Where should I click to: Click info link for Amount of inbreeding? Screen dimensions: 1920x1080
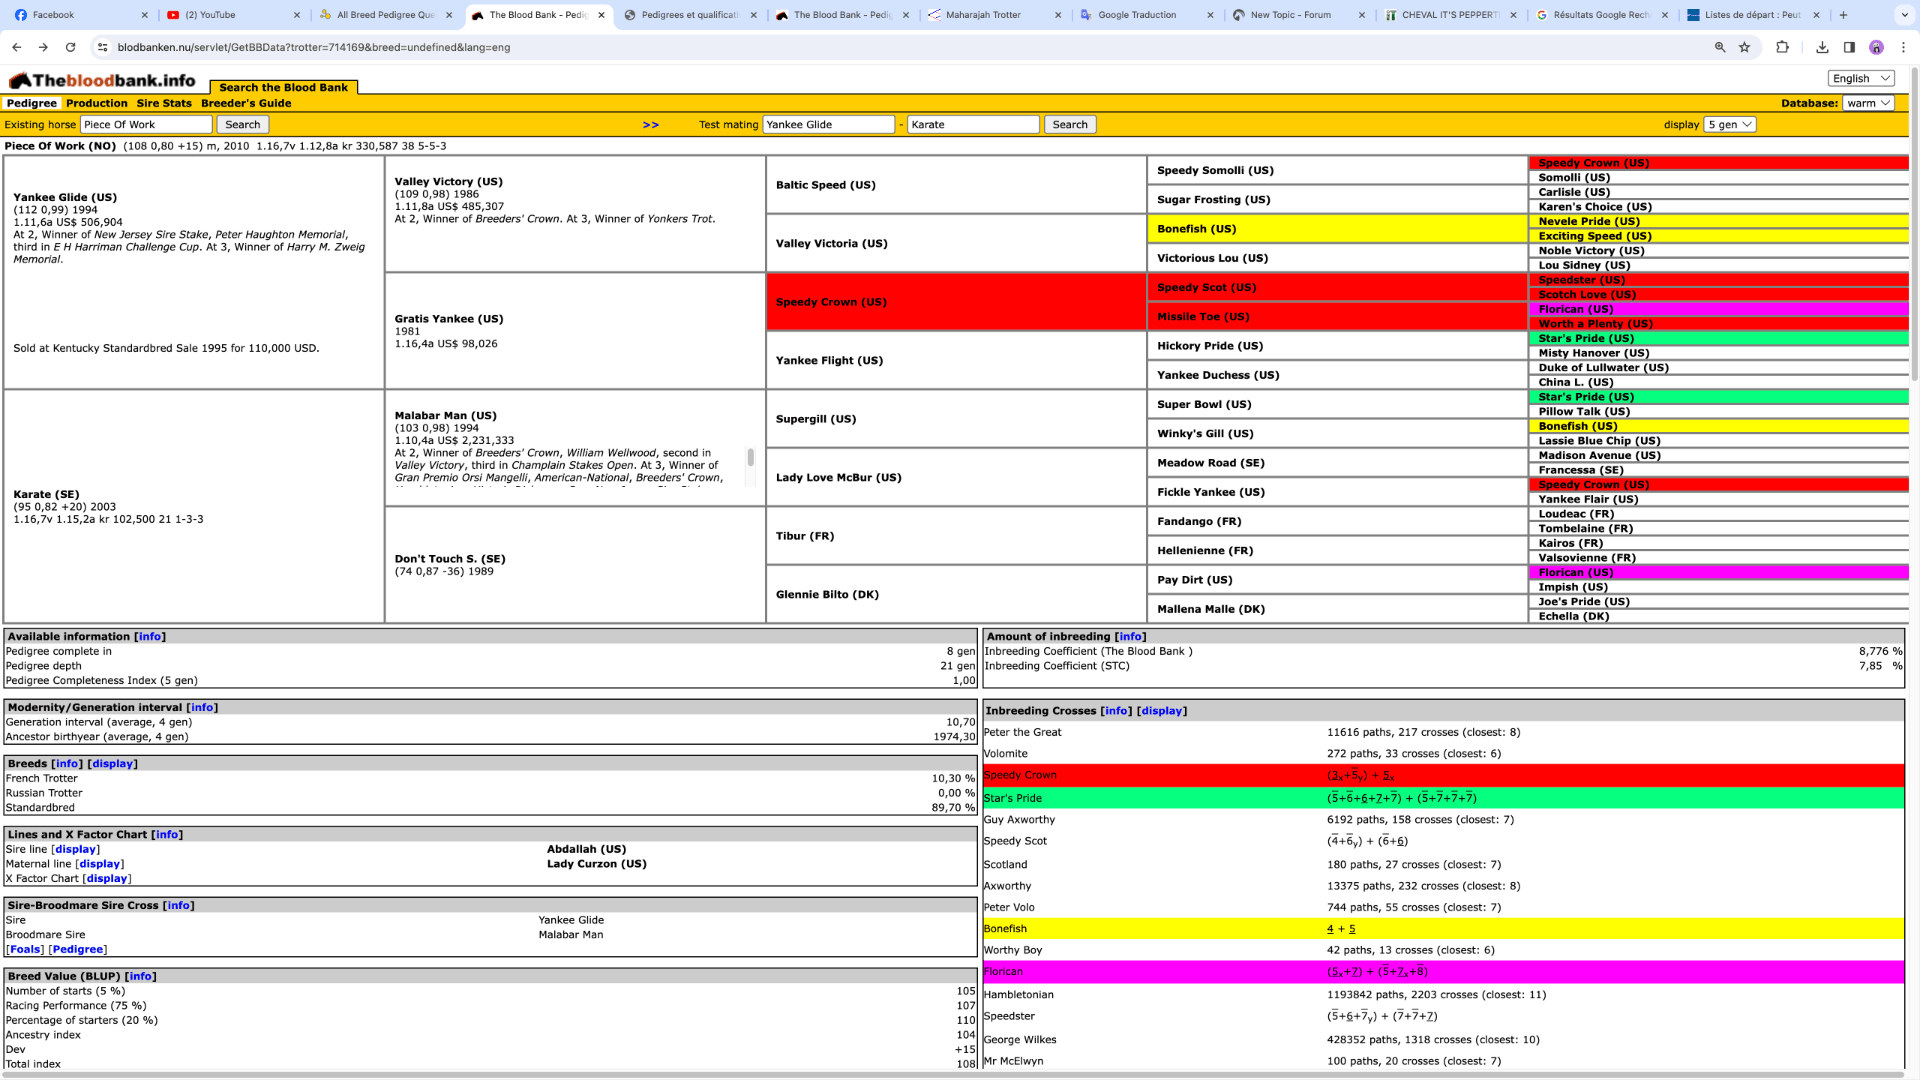coord(1130,637)
